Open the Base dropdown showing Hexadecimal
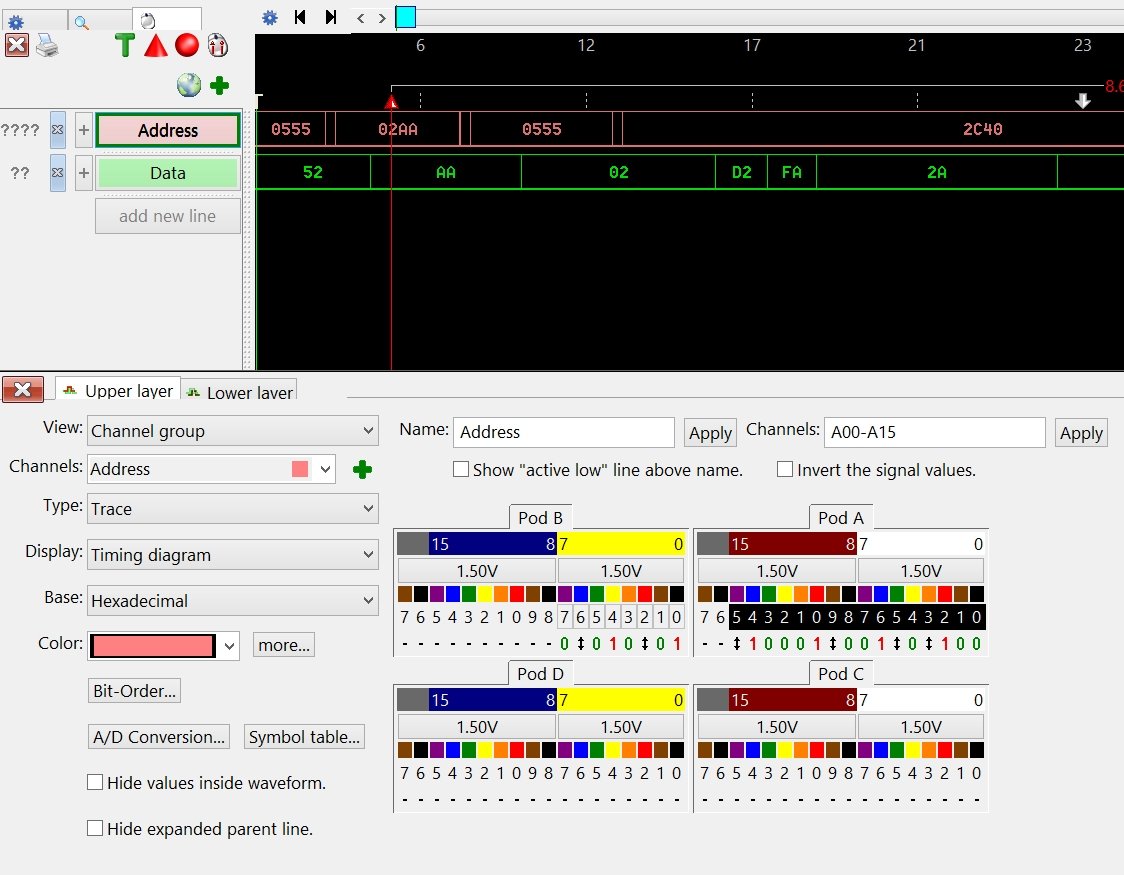Viewport: 1124px width, 875px height. coord(232,601)
